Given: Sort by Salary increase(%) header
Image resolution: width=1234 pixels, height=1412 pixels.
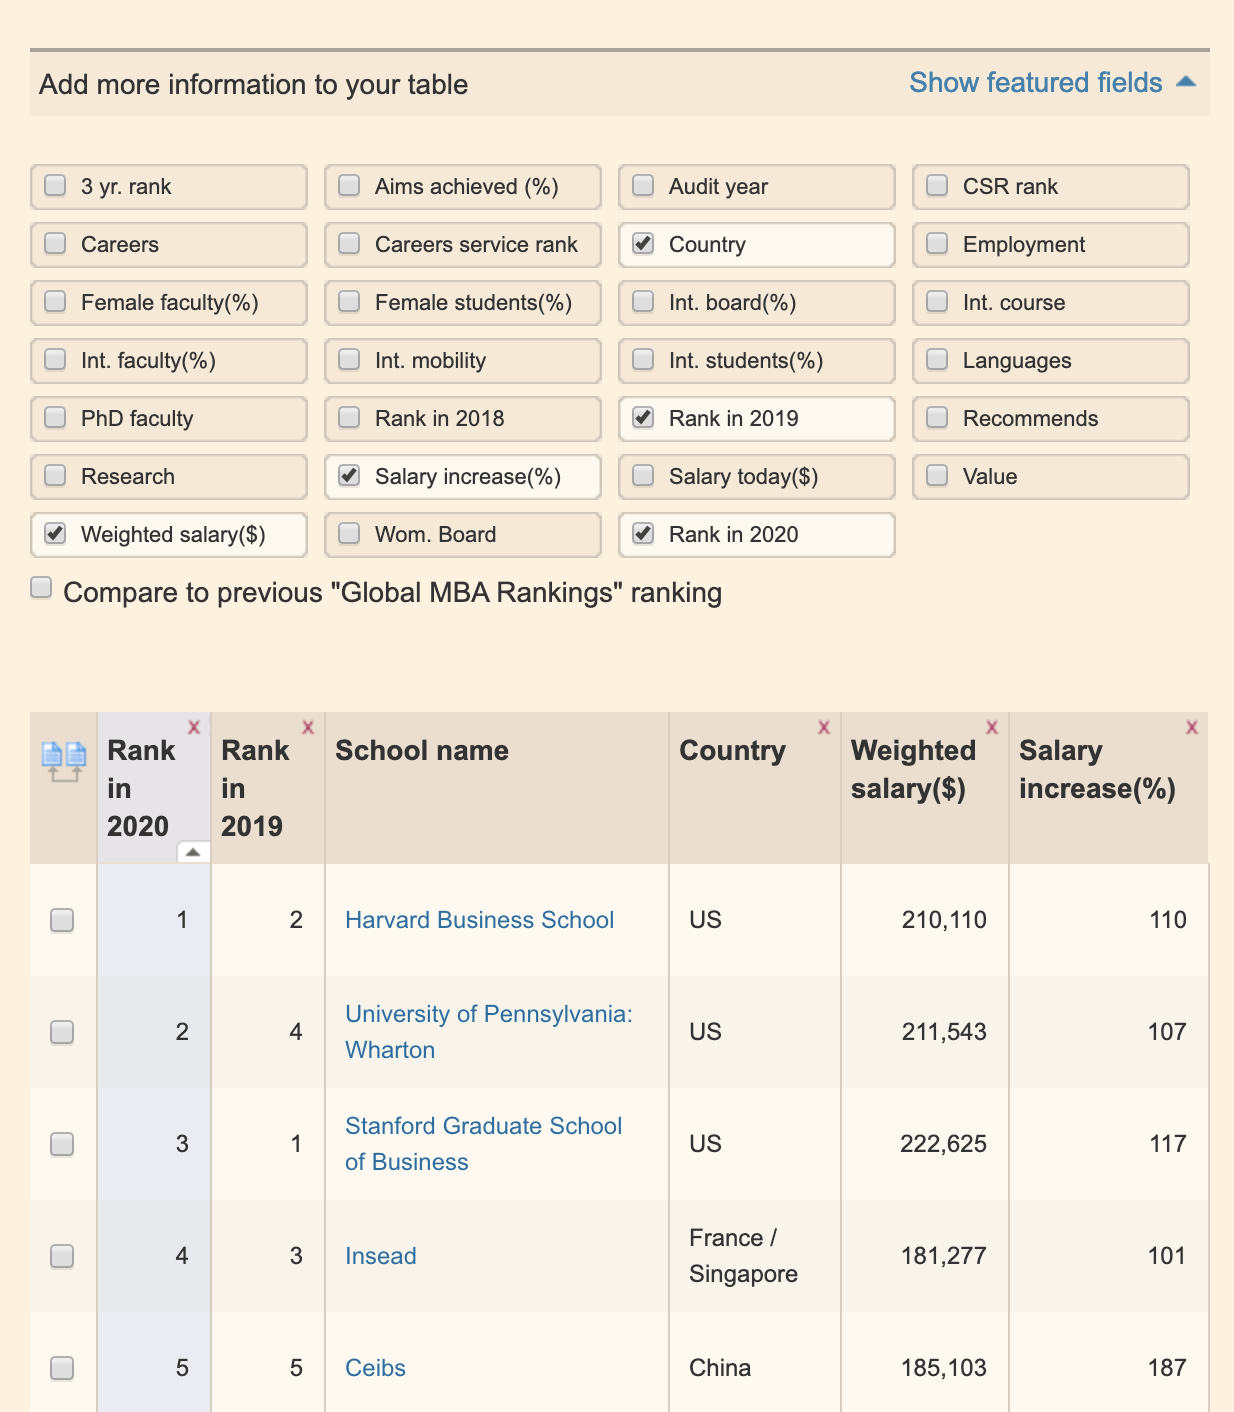Looking at the screenshot, I should [x=1097, y=769].
